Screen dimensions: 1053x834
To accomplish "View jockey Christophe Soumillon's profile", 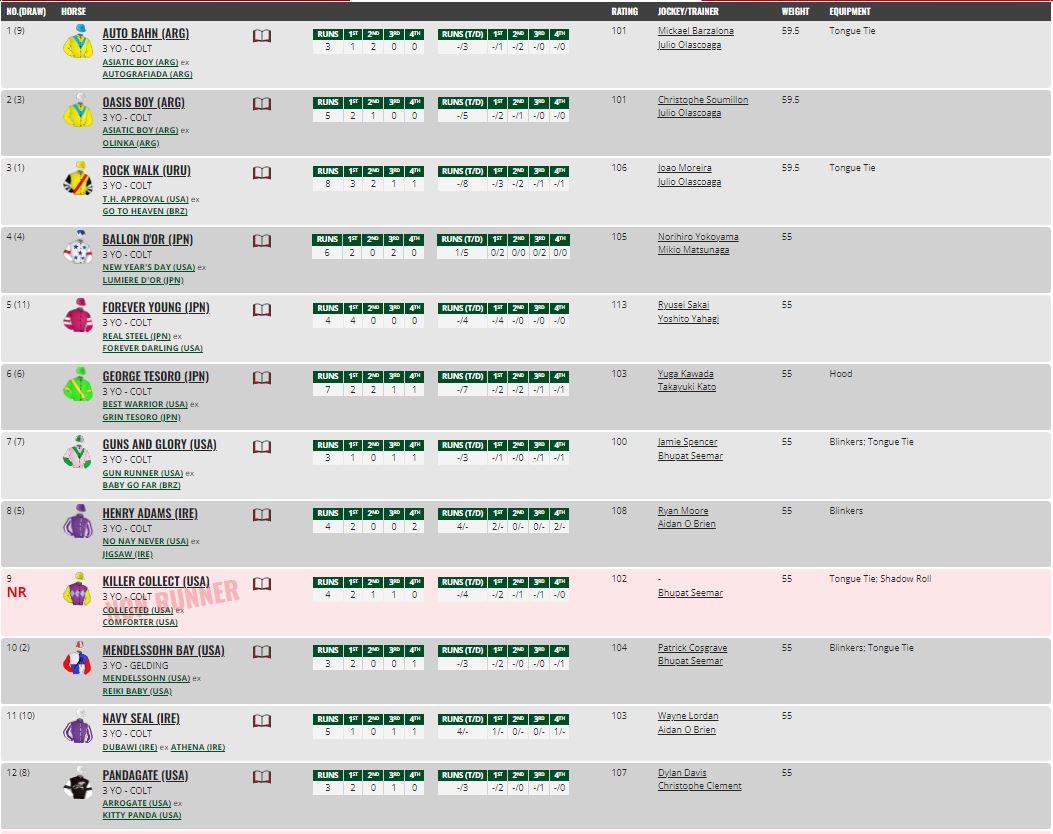I will tap(702, 100).
